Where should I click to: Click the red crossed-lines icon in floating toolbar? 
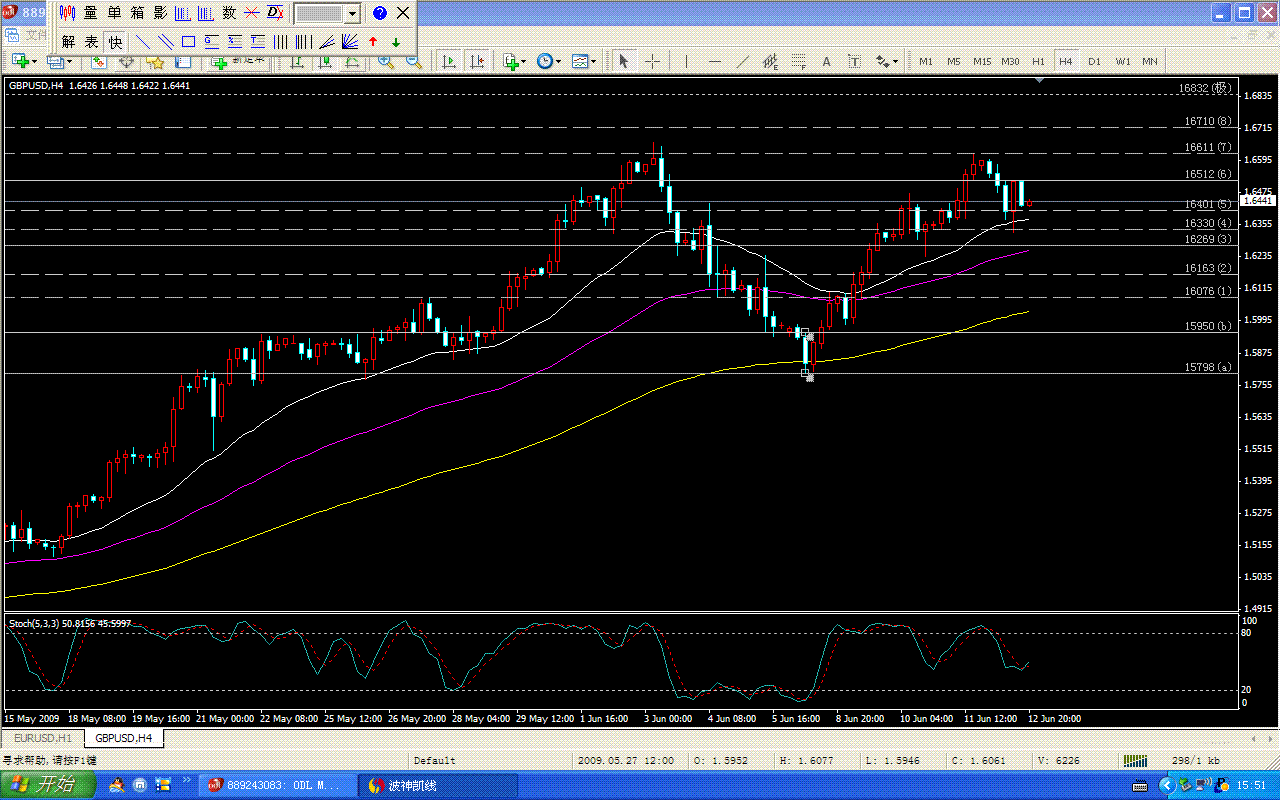coord(252,13)
